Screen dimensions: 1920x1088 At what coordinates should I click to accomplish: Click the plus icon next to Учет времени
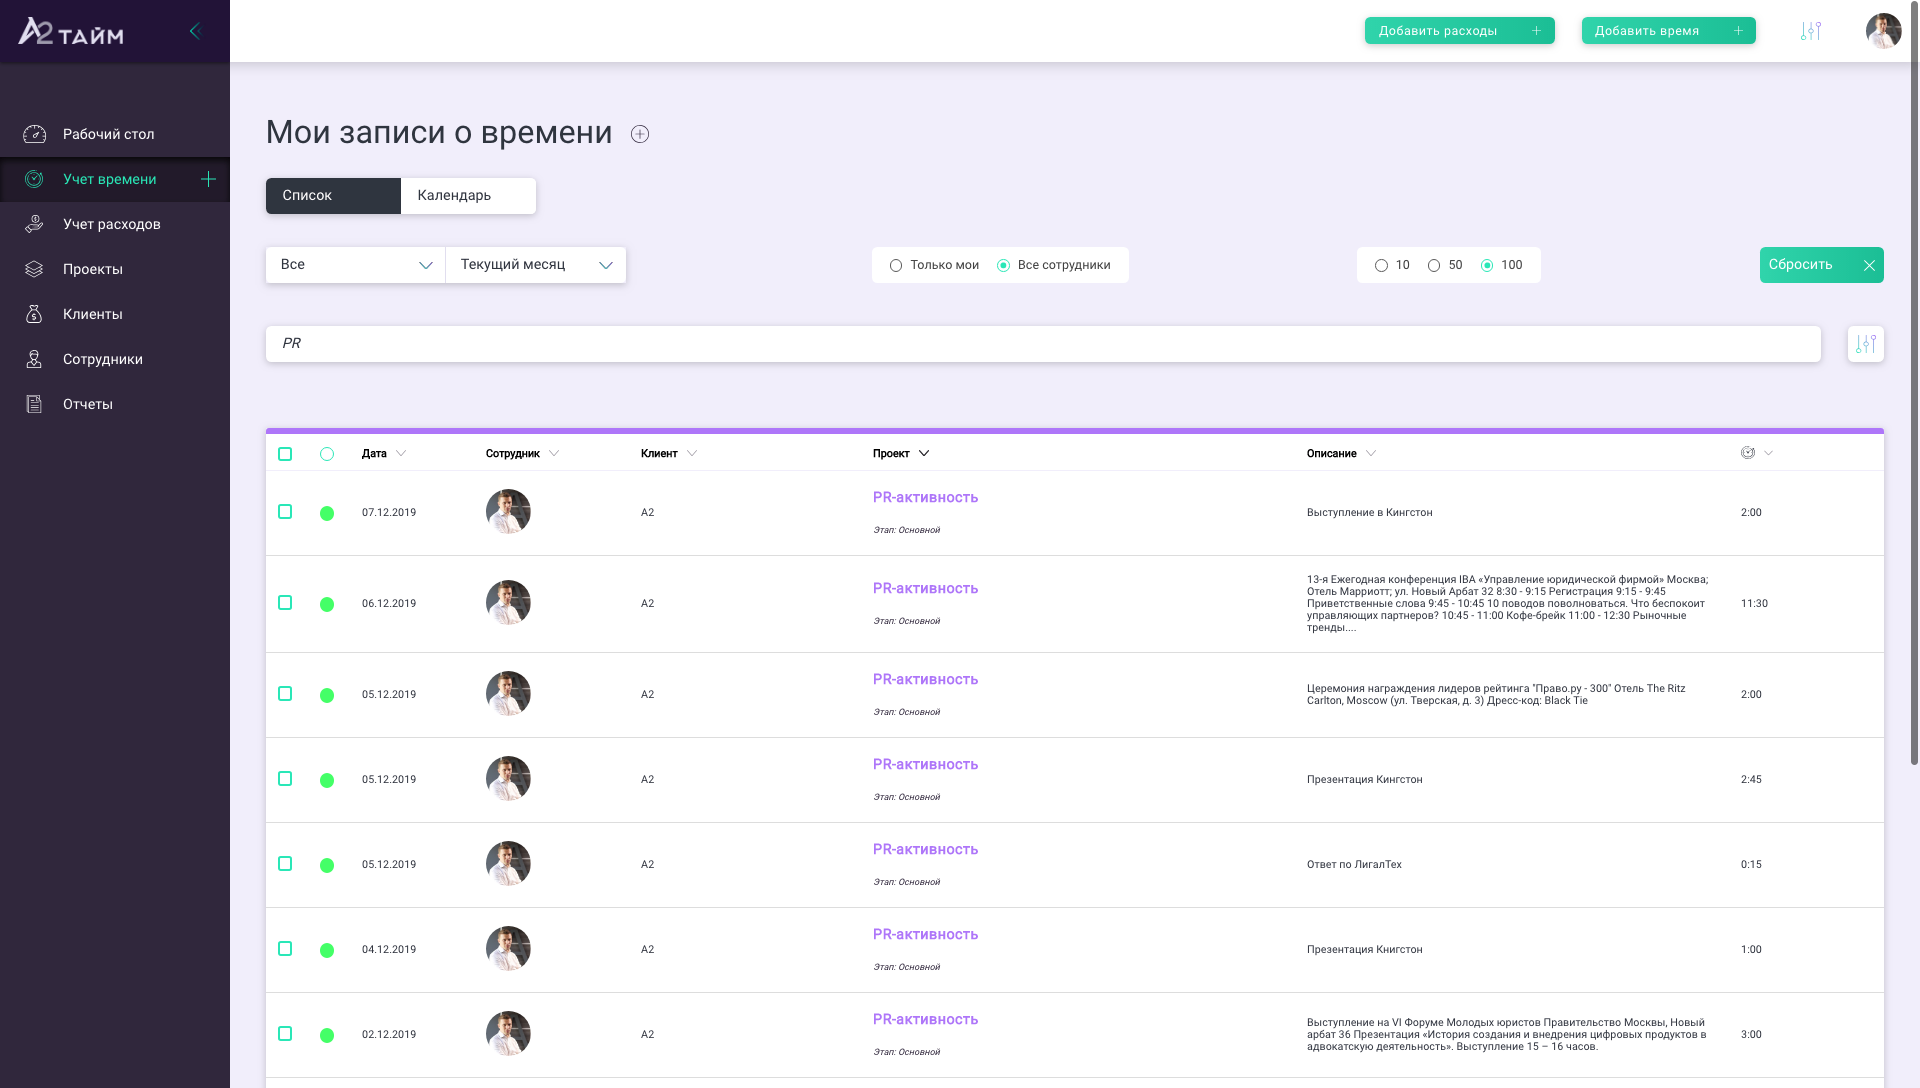(x=208, y=179)
